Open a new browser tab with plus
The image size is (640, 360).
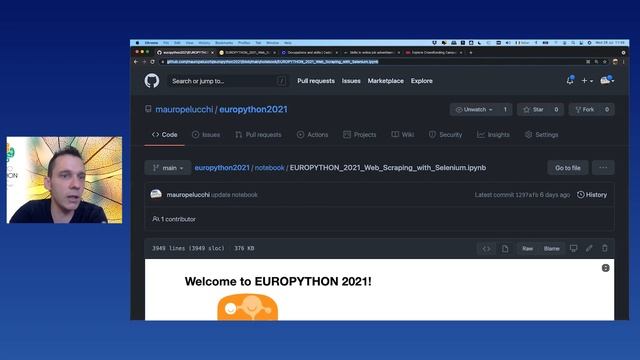click(x=471, y=53)
